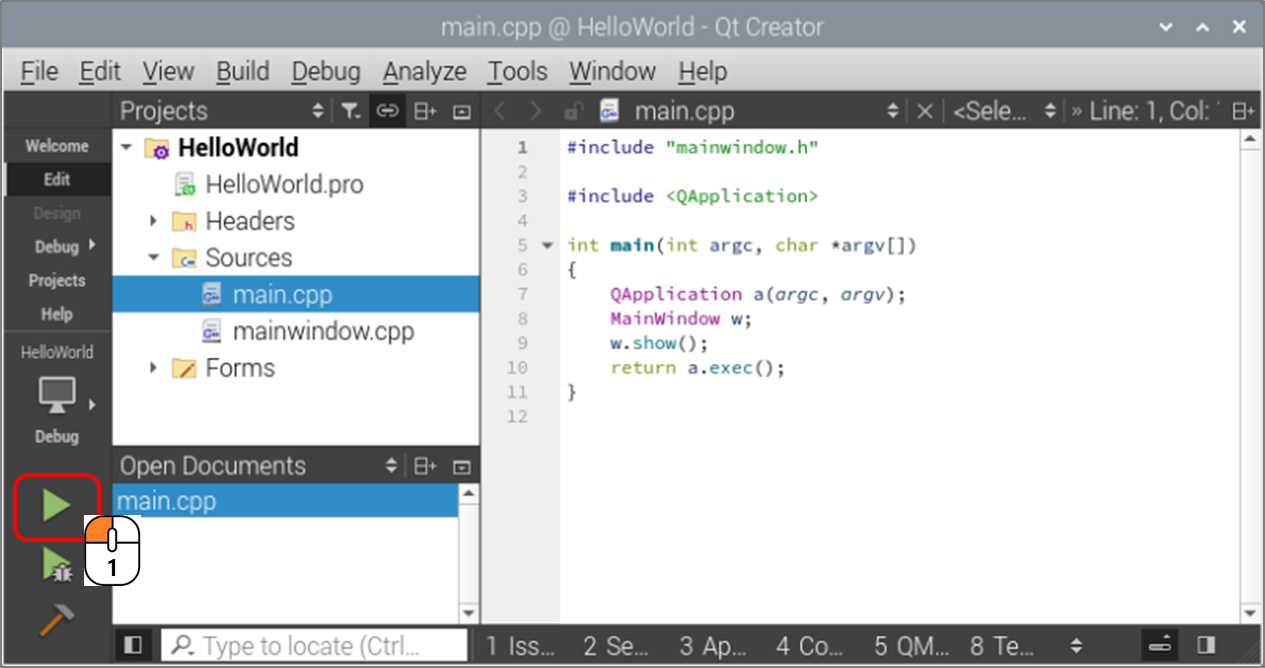Open the Edit menu
Screen dimensions: 1265x668
click(x=100, y=71)
